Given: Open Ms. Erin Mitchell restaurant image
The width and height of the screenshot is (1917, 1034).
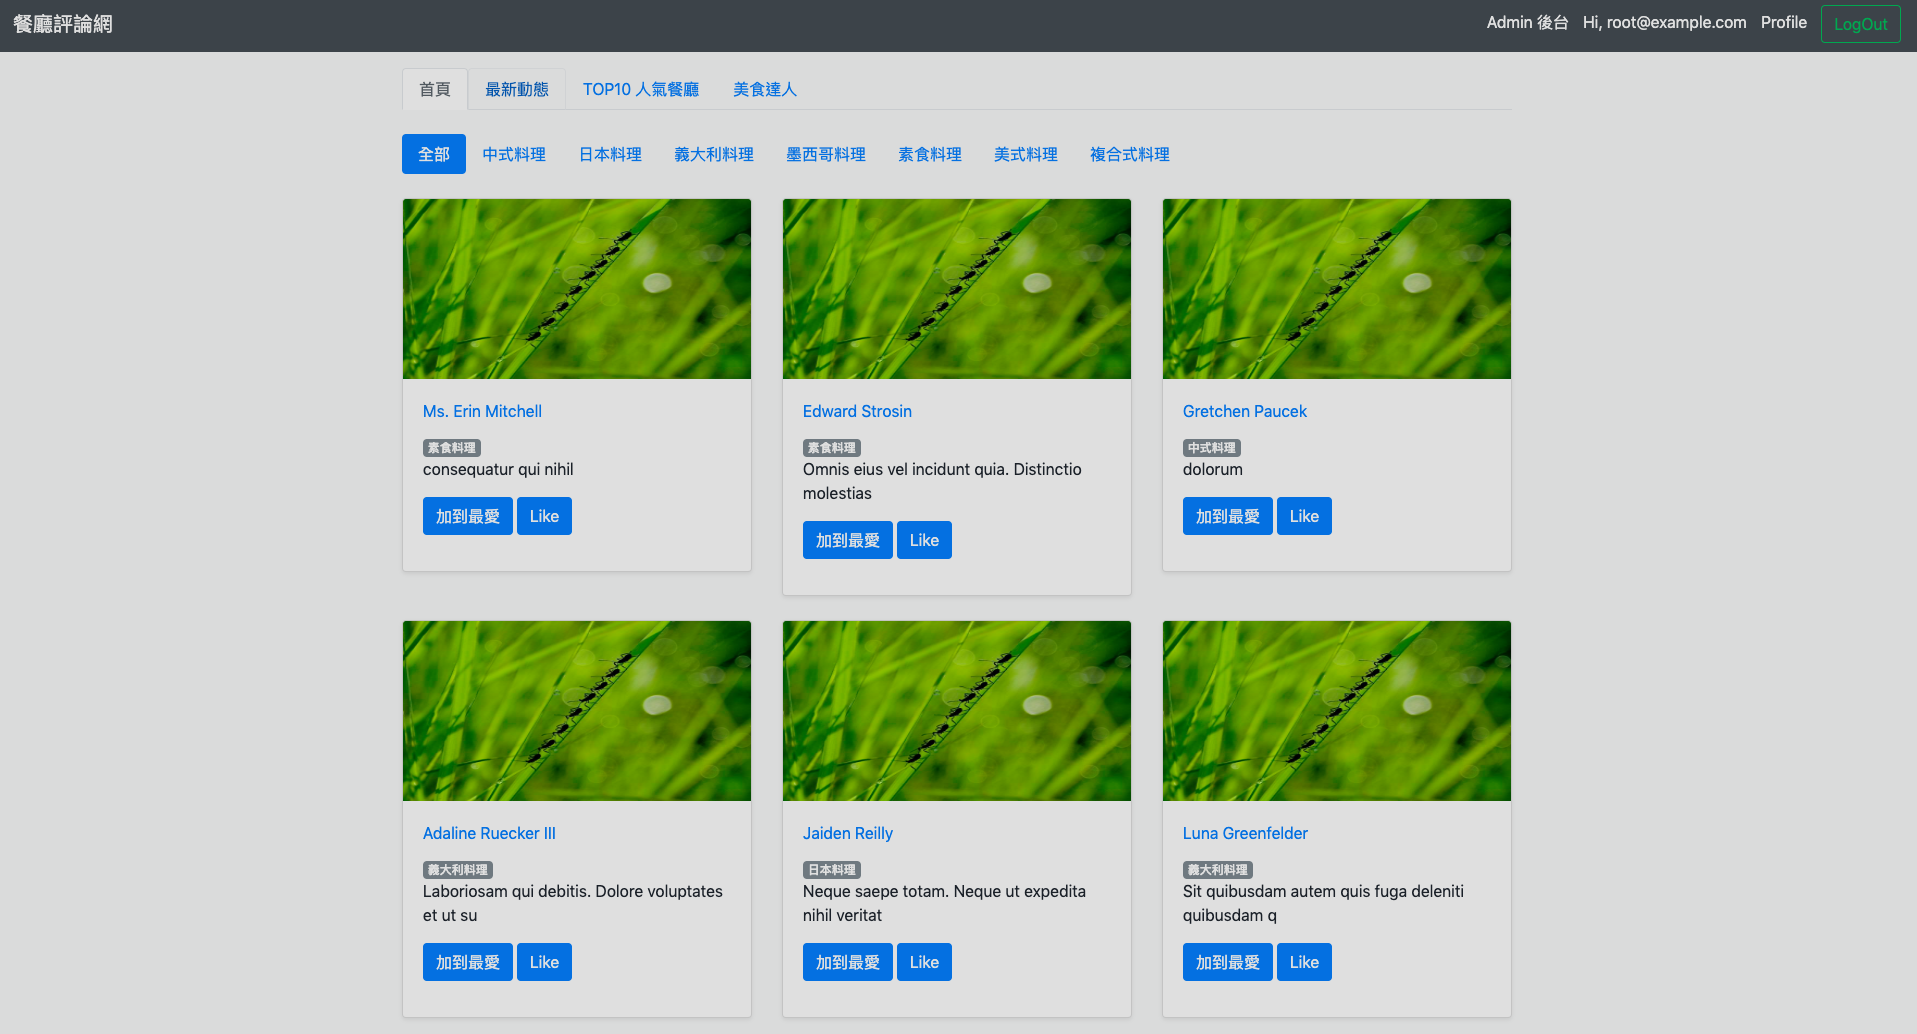Looking at the screenshot, I should pyautogui.click(x=577, y=289).
